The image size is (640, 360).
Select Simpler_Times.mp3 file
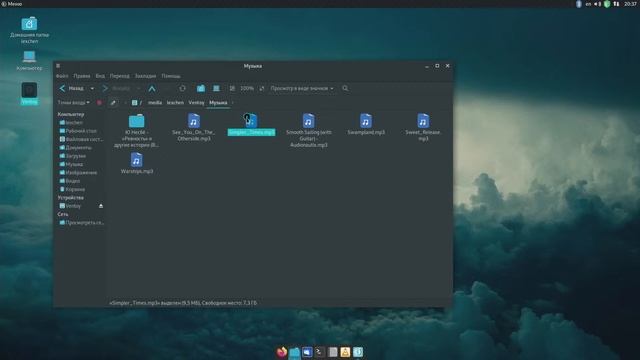251,125
